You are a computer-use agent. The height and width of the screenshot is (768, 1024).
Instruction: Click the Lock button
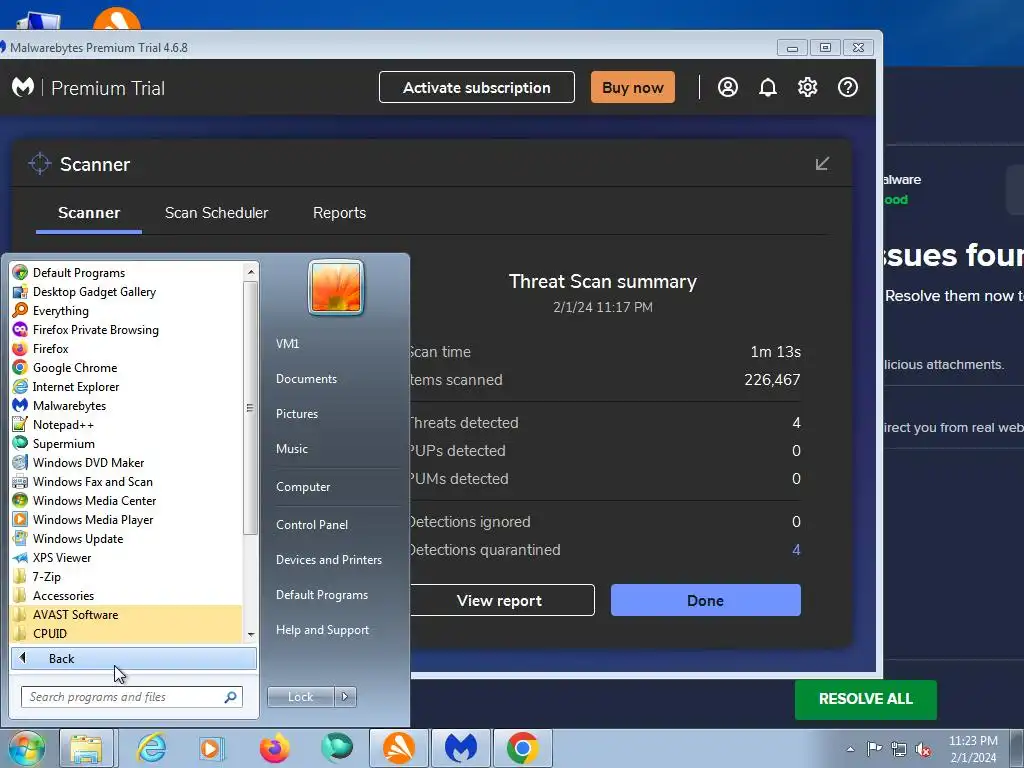coord(300,696)
